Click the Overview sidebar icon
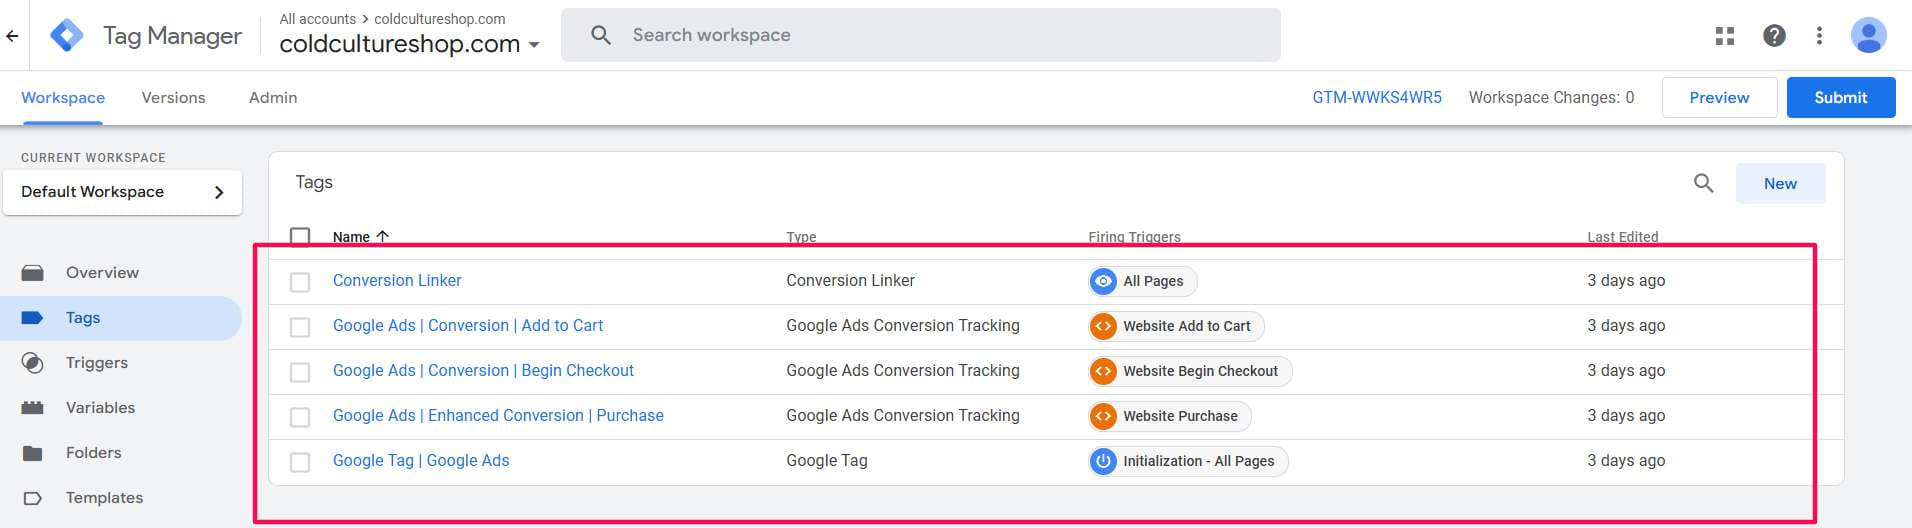Screen dimensions: 1912x528 click(x=33, y=273)
